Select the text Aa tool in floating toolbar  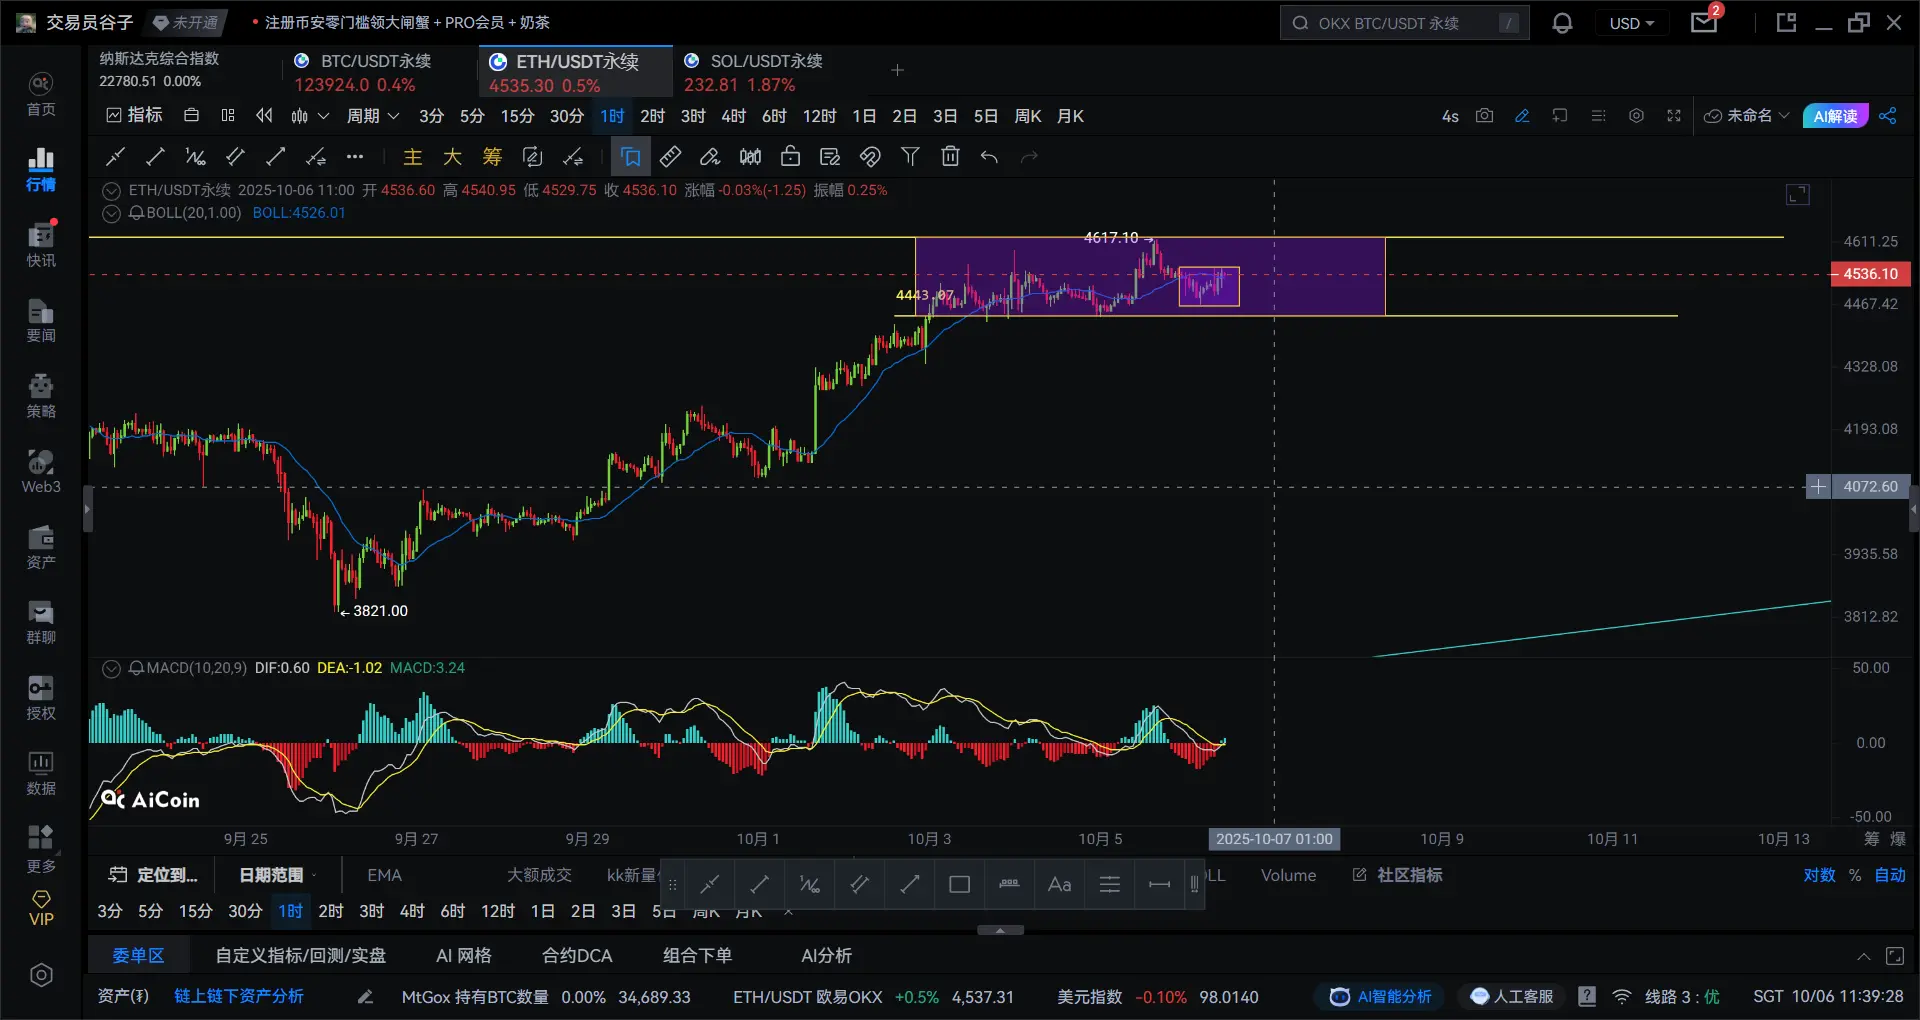(x=1059, y=884)
